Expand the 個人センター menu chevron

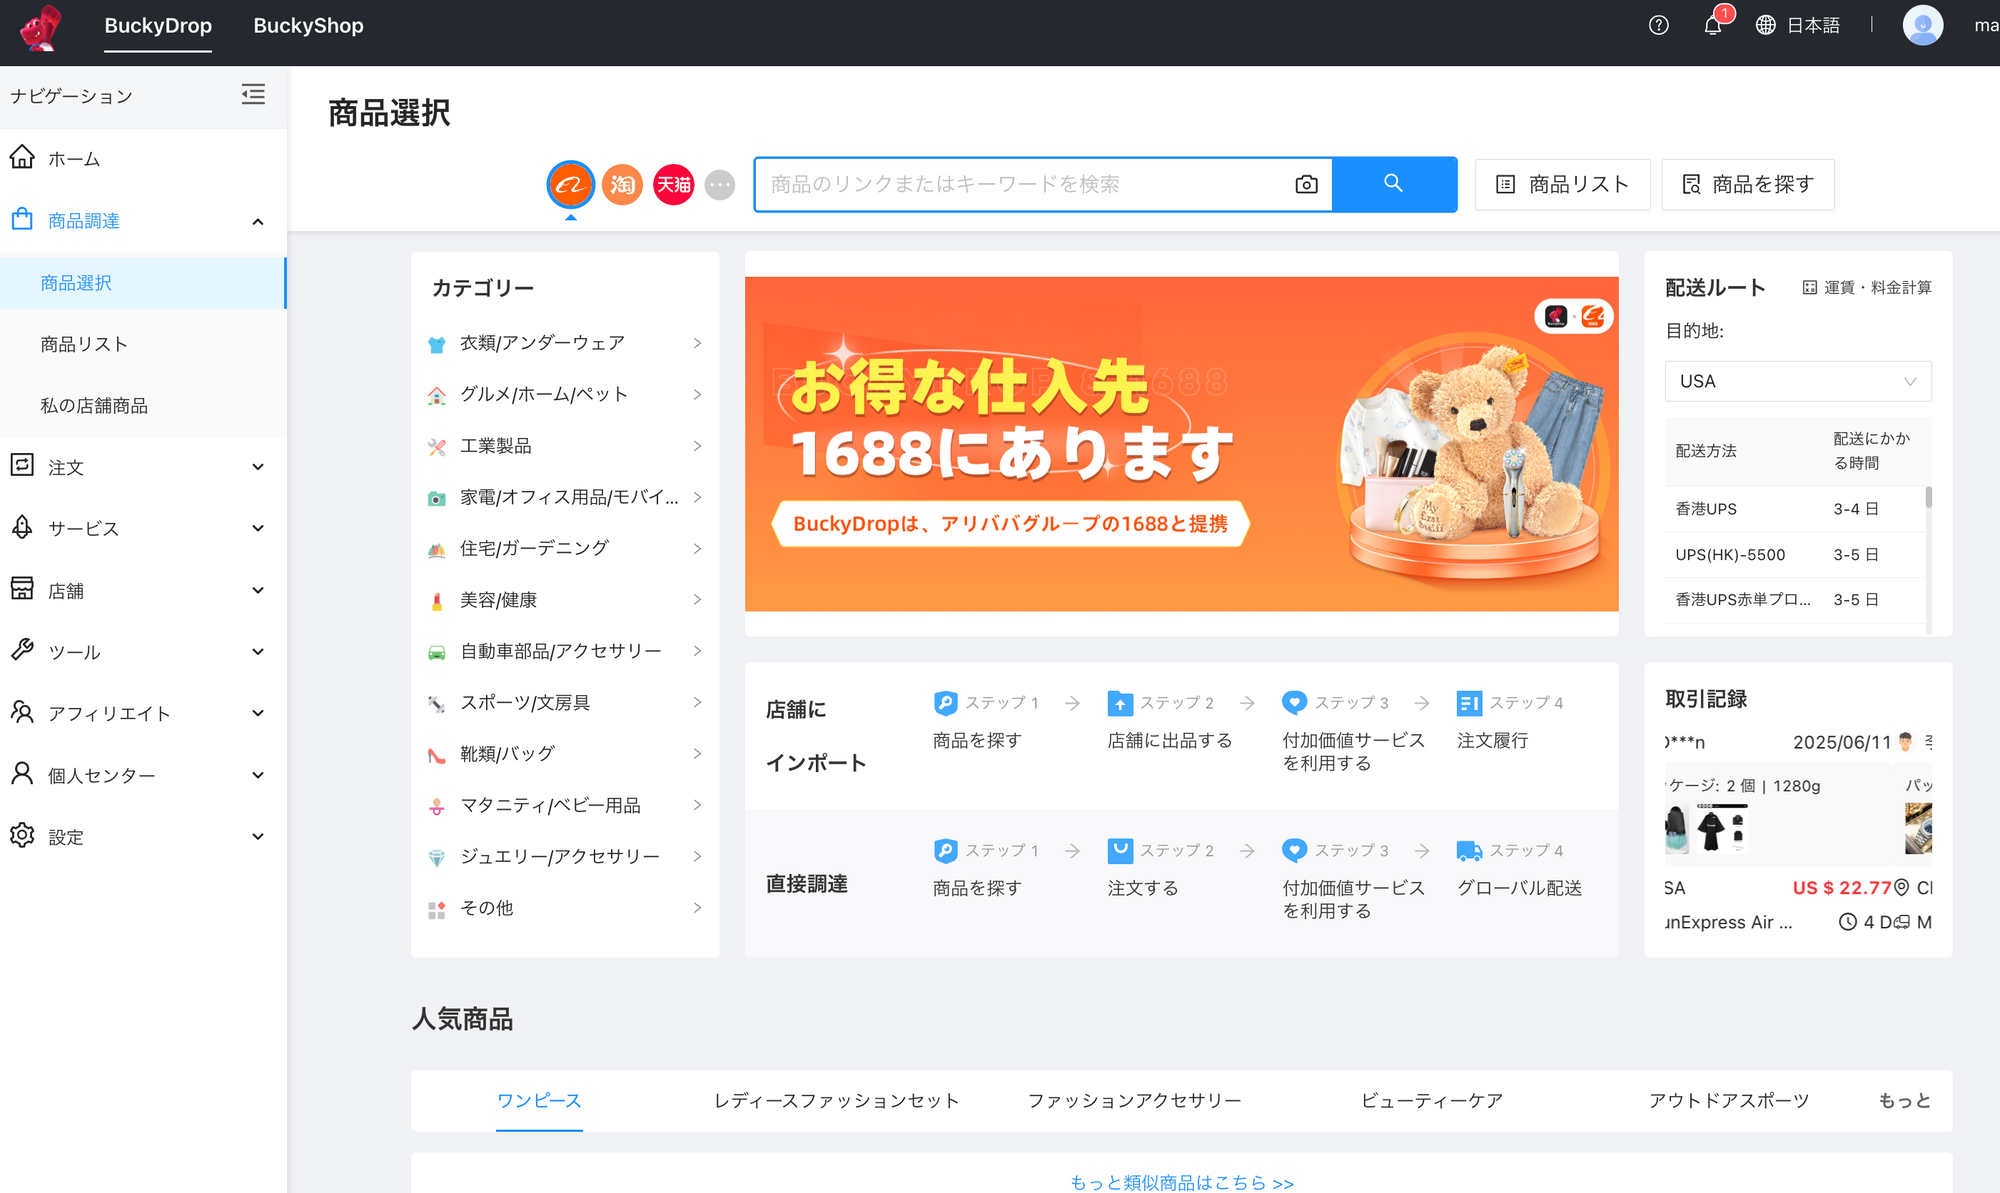(258, 775)
